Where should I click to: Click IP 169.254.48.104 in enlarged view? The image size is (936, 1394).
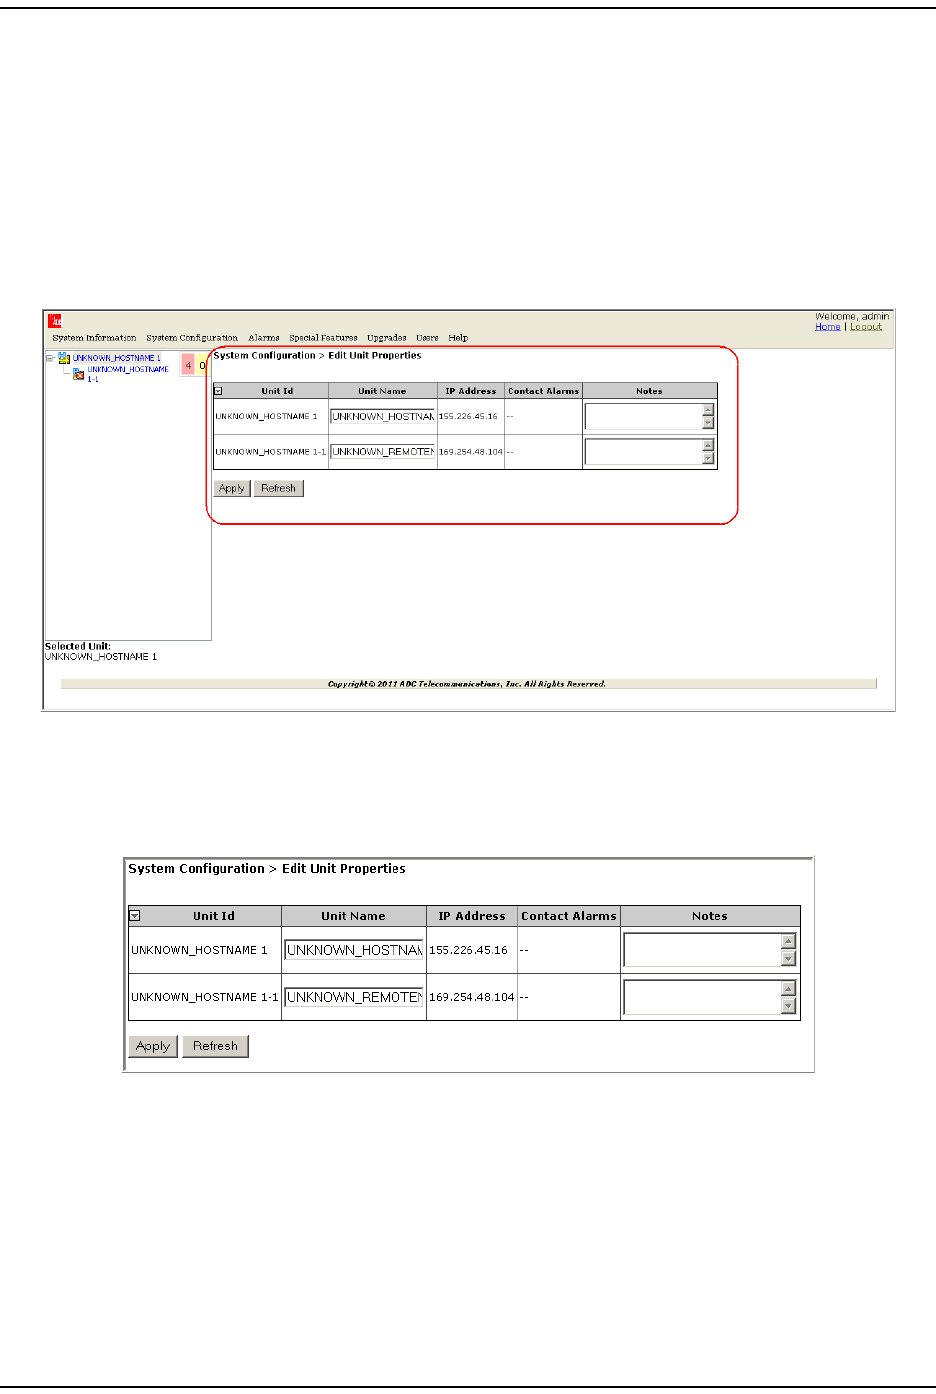point(472,997)
